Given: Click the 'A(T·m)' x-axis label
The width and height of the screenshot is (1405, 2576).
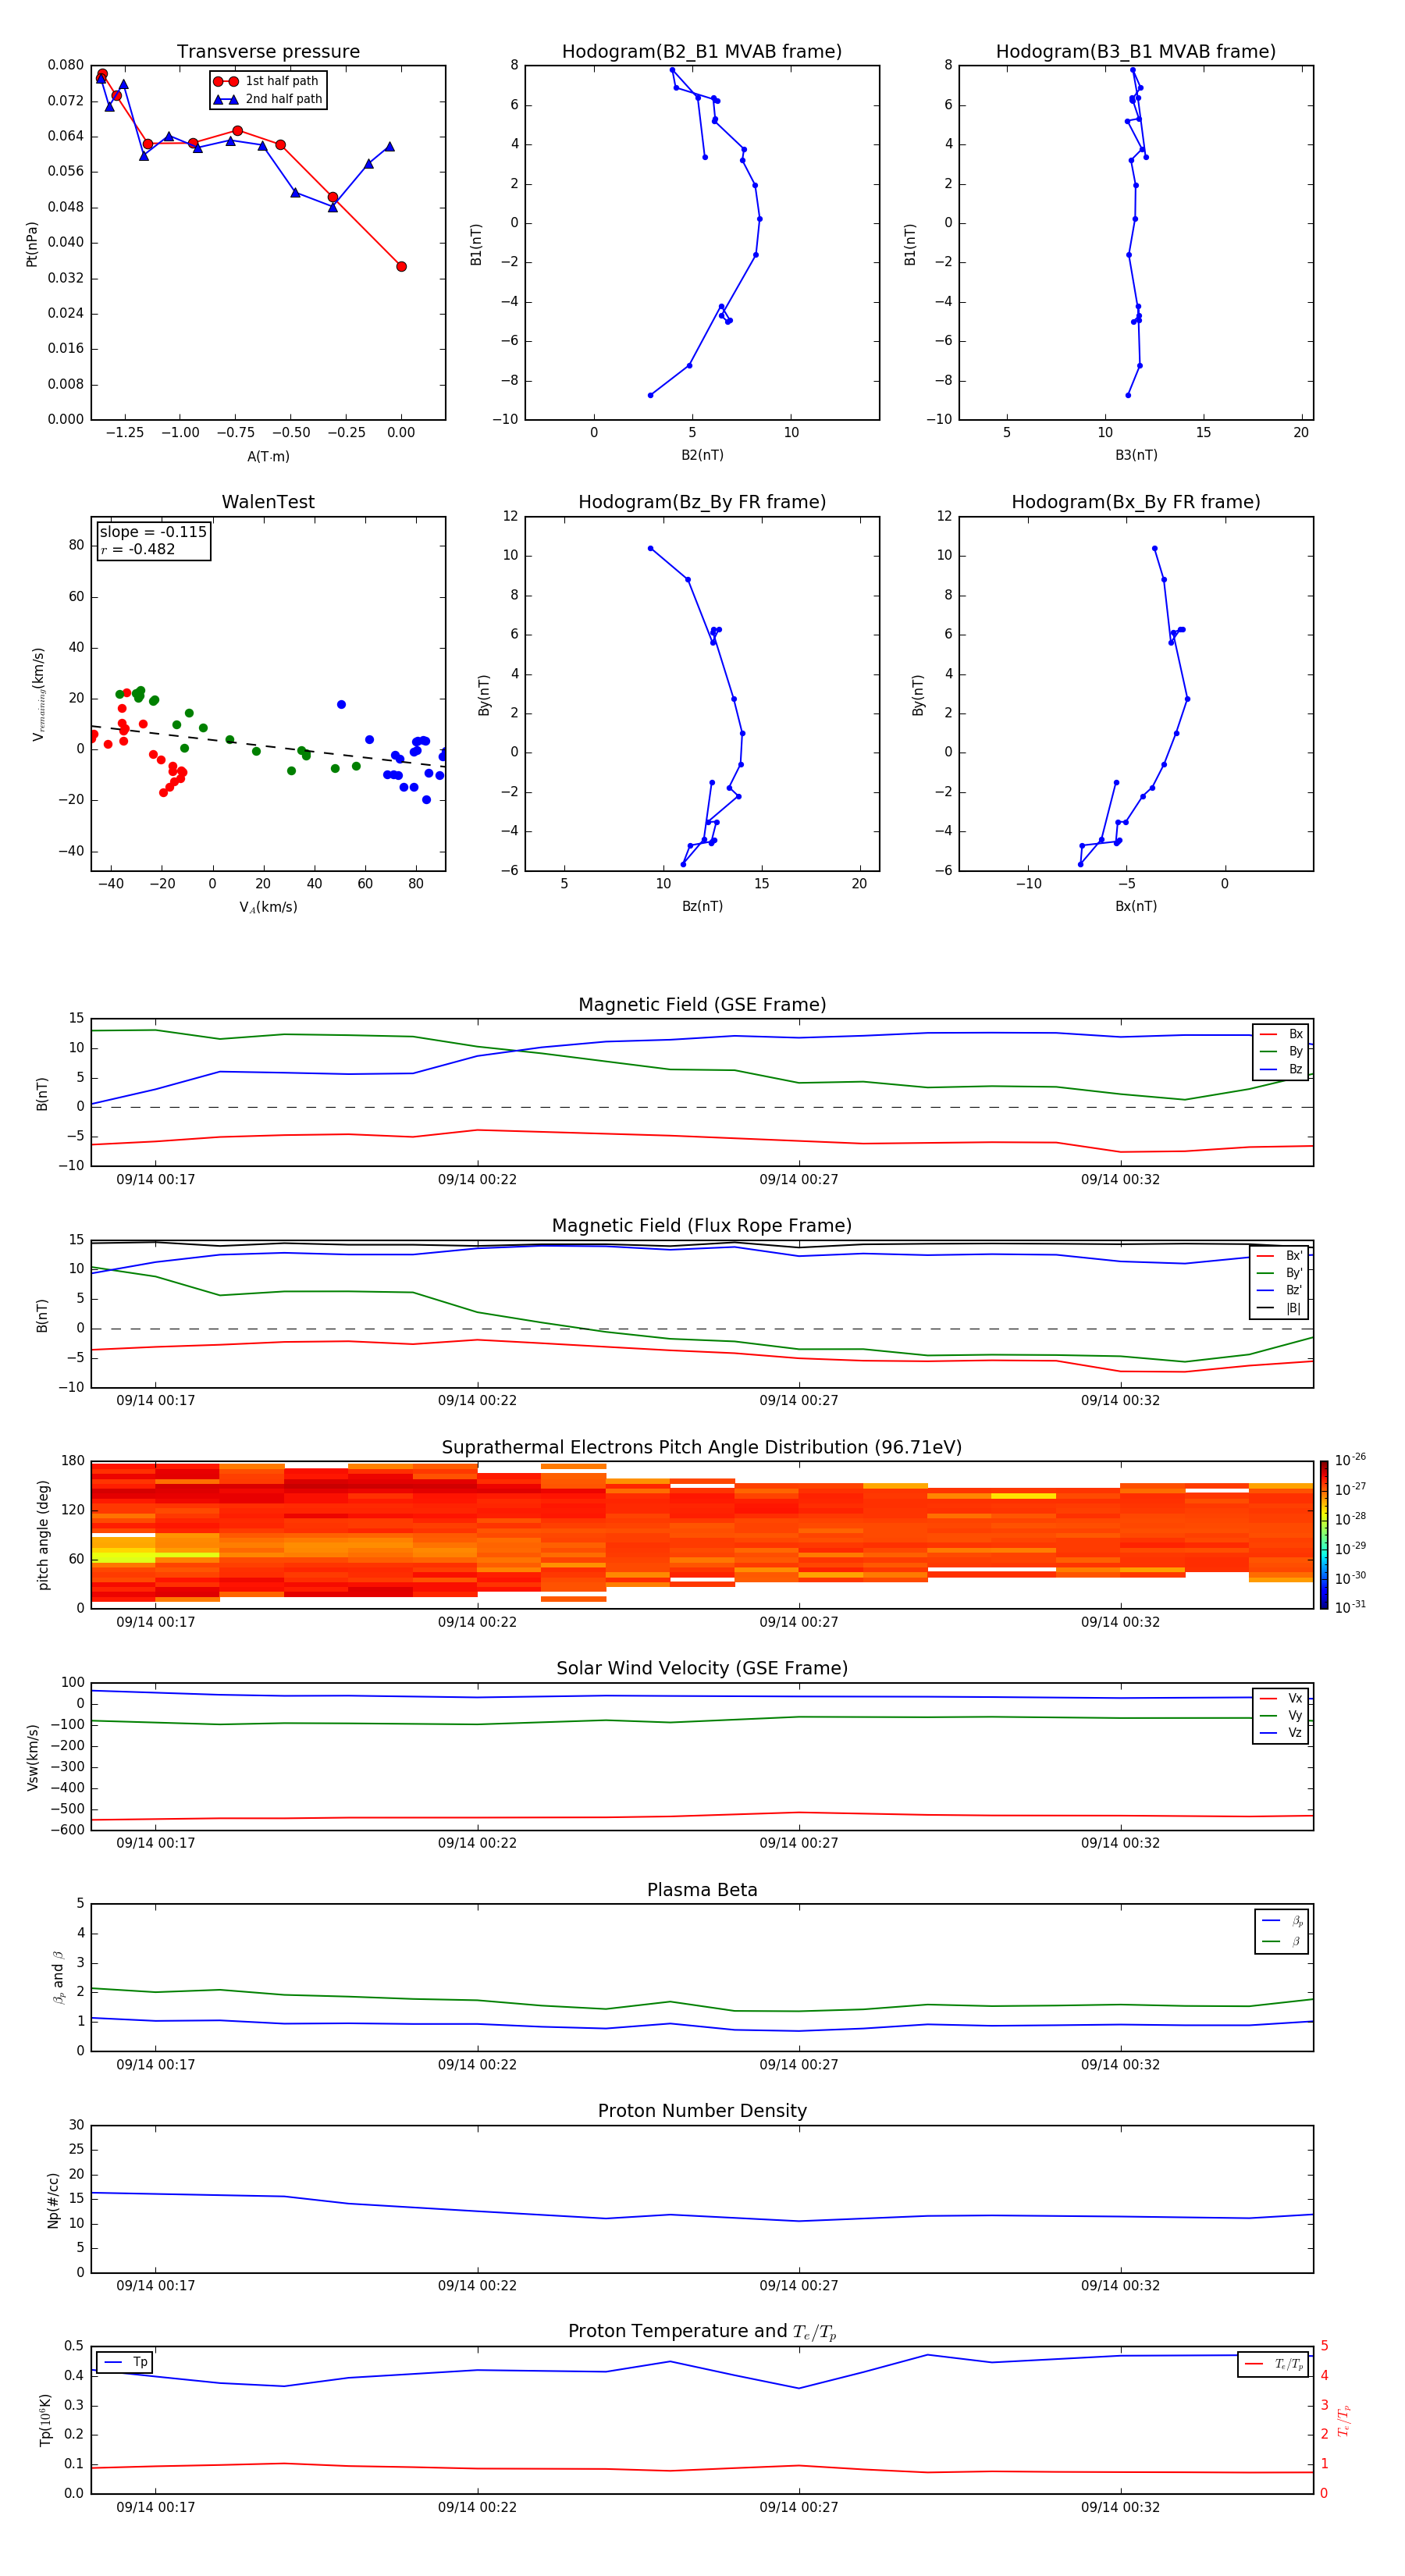Looking at the screenshot, I should (268, 456).
